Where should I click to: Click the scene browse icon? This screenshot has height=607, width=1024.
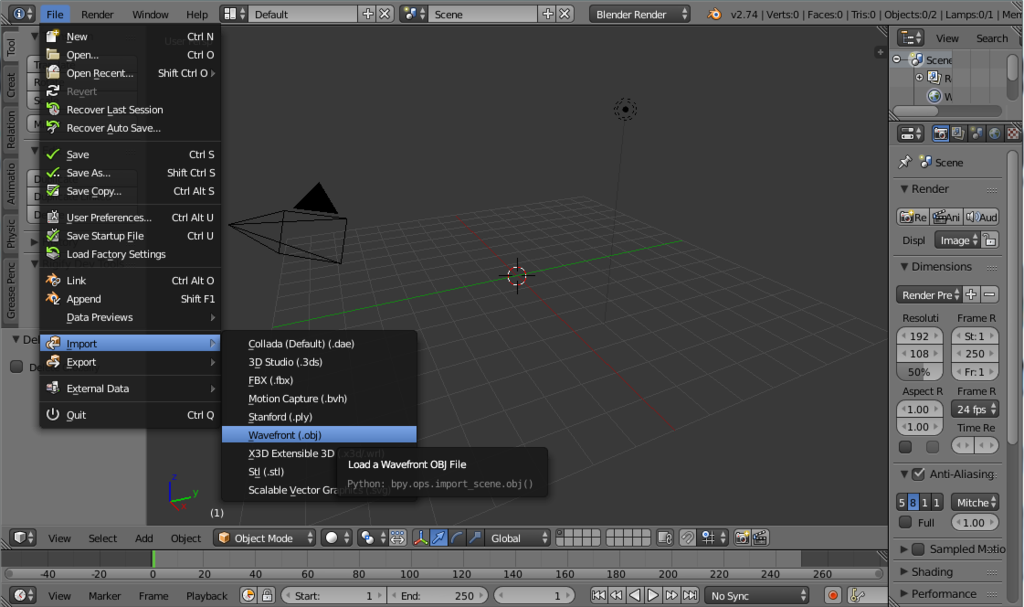click(x=413, y=14)
